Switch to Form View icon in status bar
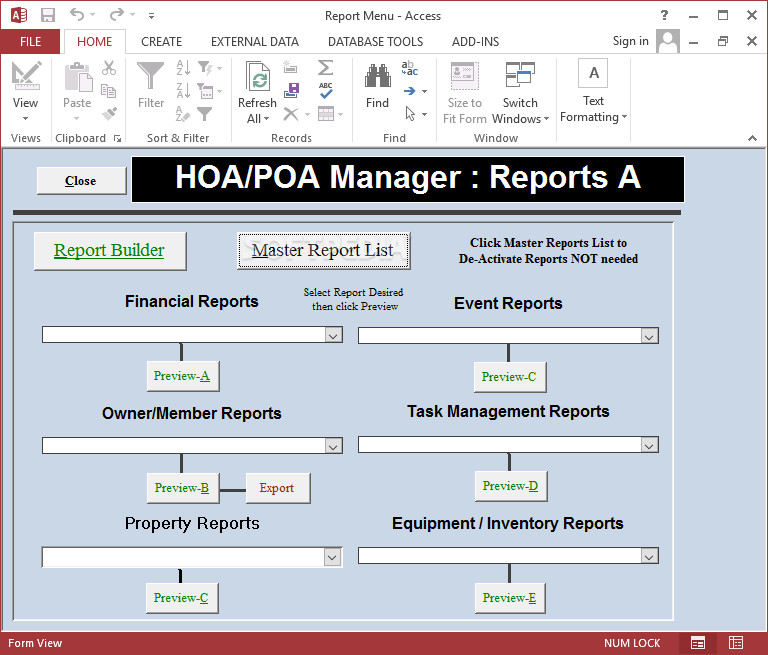Viewport: 768px width, 655px height. [x=698, y=643]
